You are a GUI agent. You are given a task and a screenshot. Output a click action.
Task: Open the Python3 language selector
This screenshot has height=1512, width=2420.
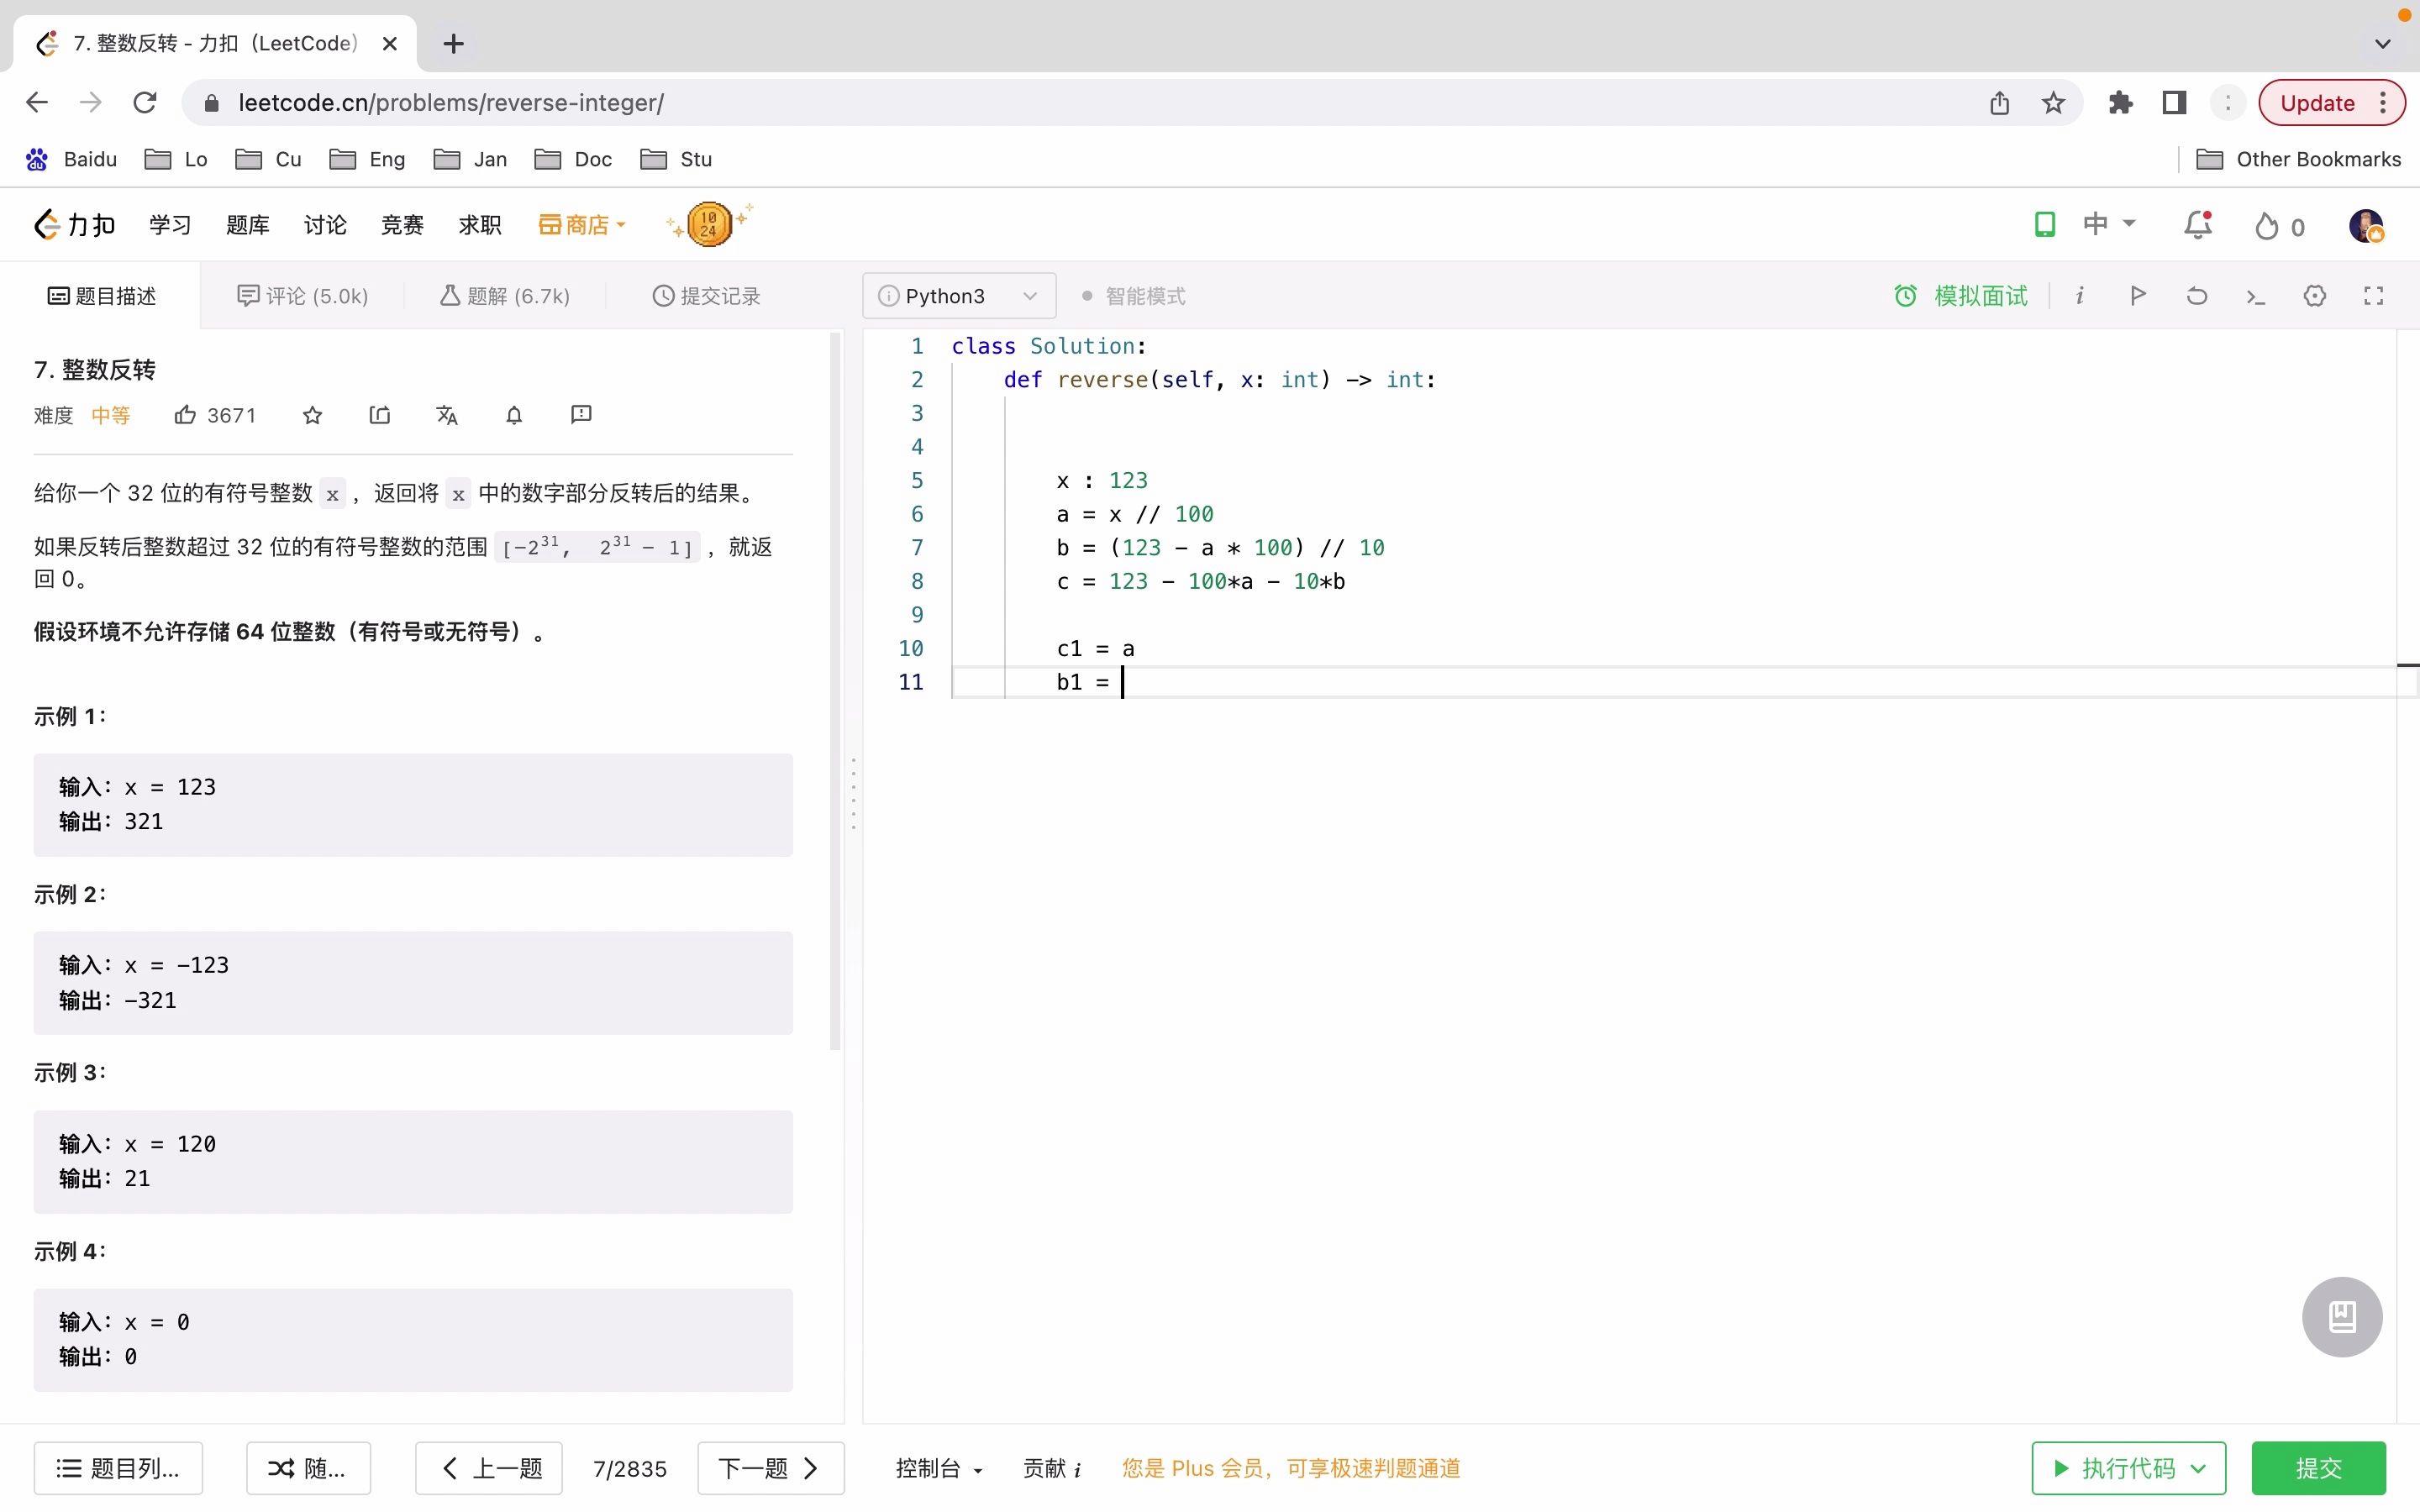pyautogui.click(x=958, y=295)
